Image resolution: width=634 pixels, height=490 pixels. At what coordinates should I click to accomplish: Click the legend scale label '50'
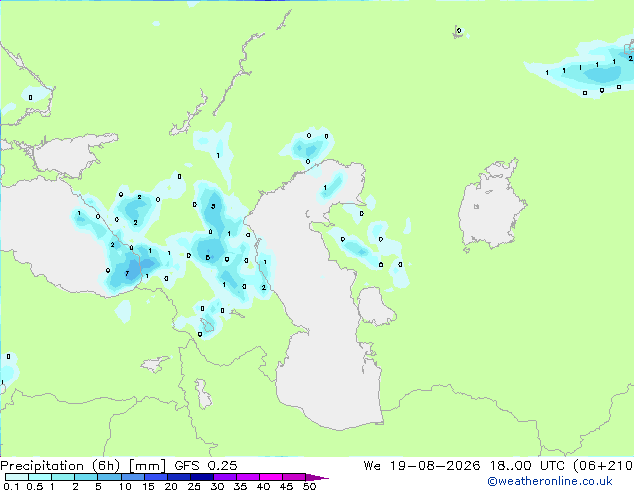[x=310, y=486]
